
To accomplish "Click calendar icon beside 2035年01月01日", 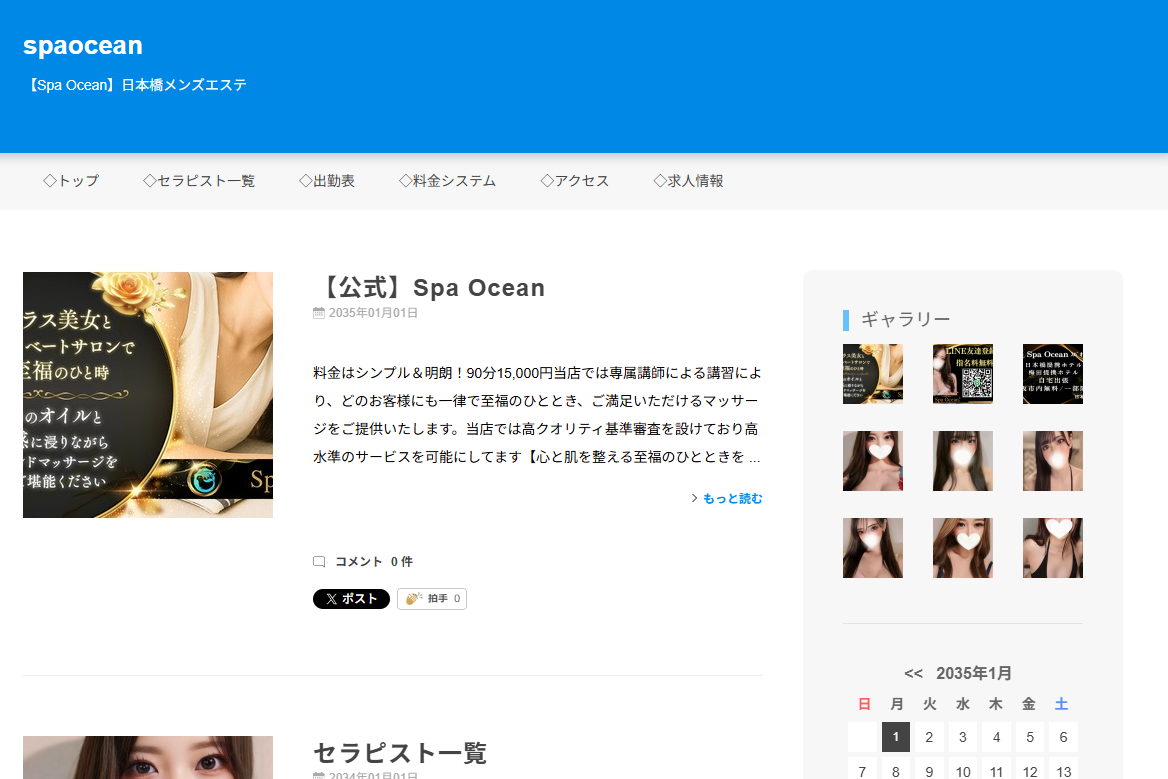I will tap(319, 313).
